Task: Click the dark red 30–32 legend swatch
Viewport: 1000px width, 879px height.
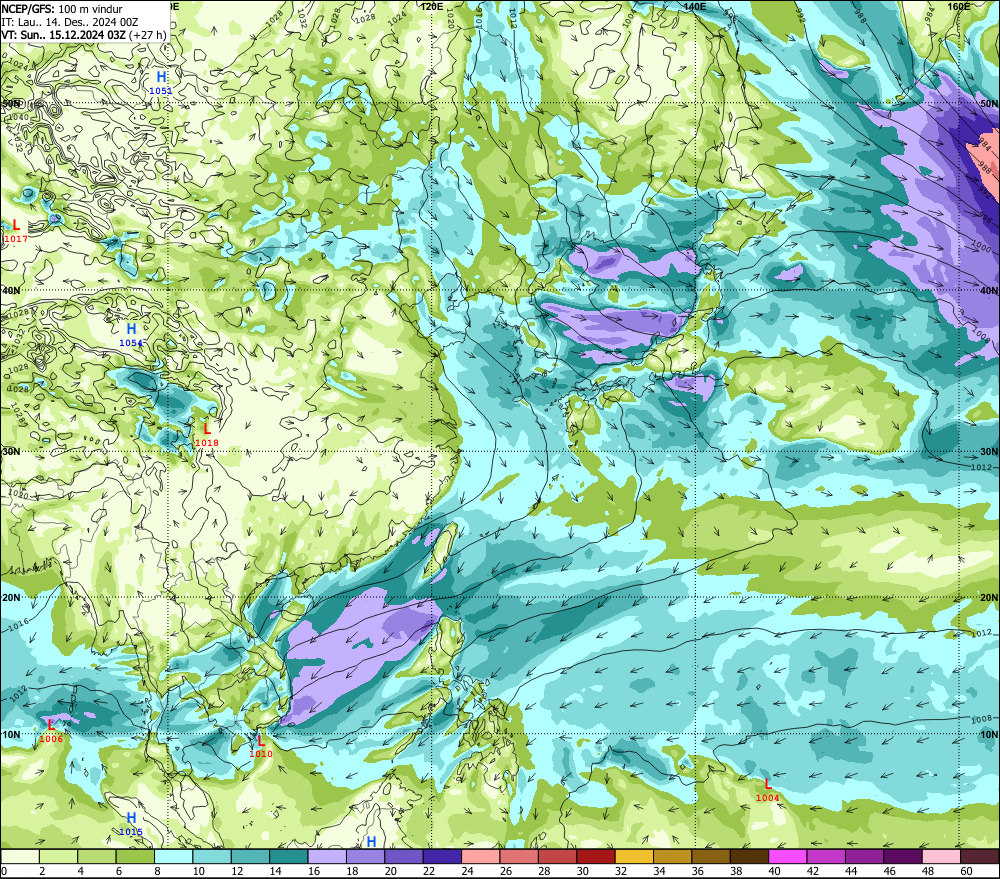Action: click(x=596, y=857)
